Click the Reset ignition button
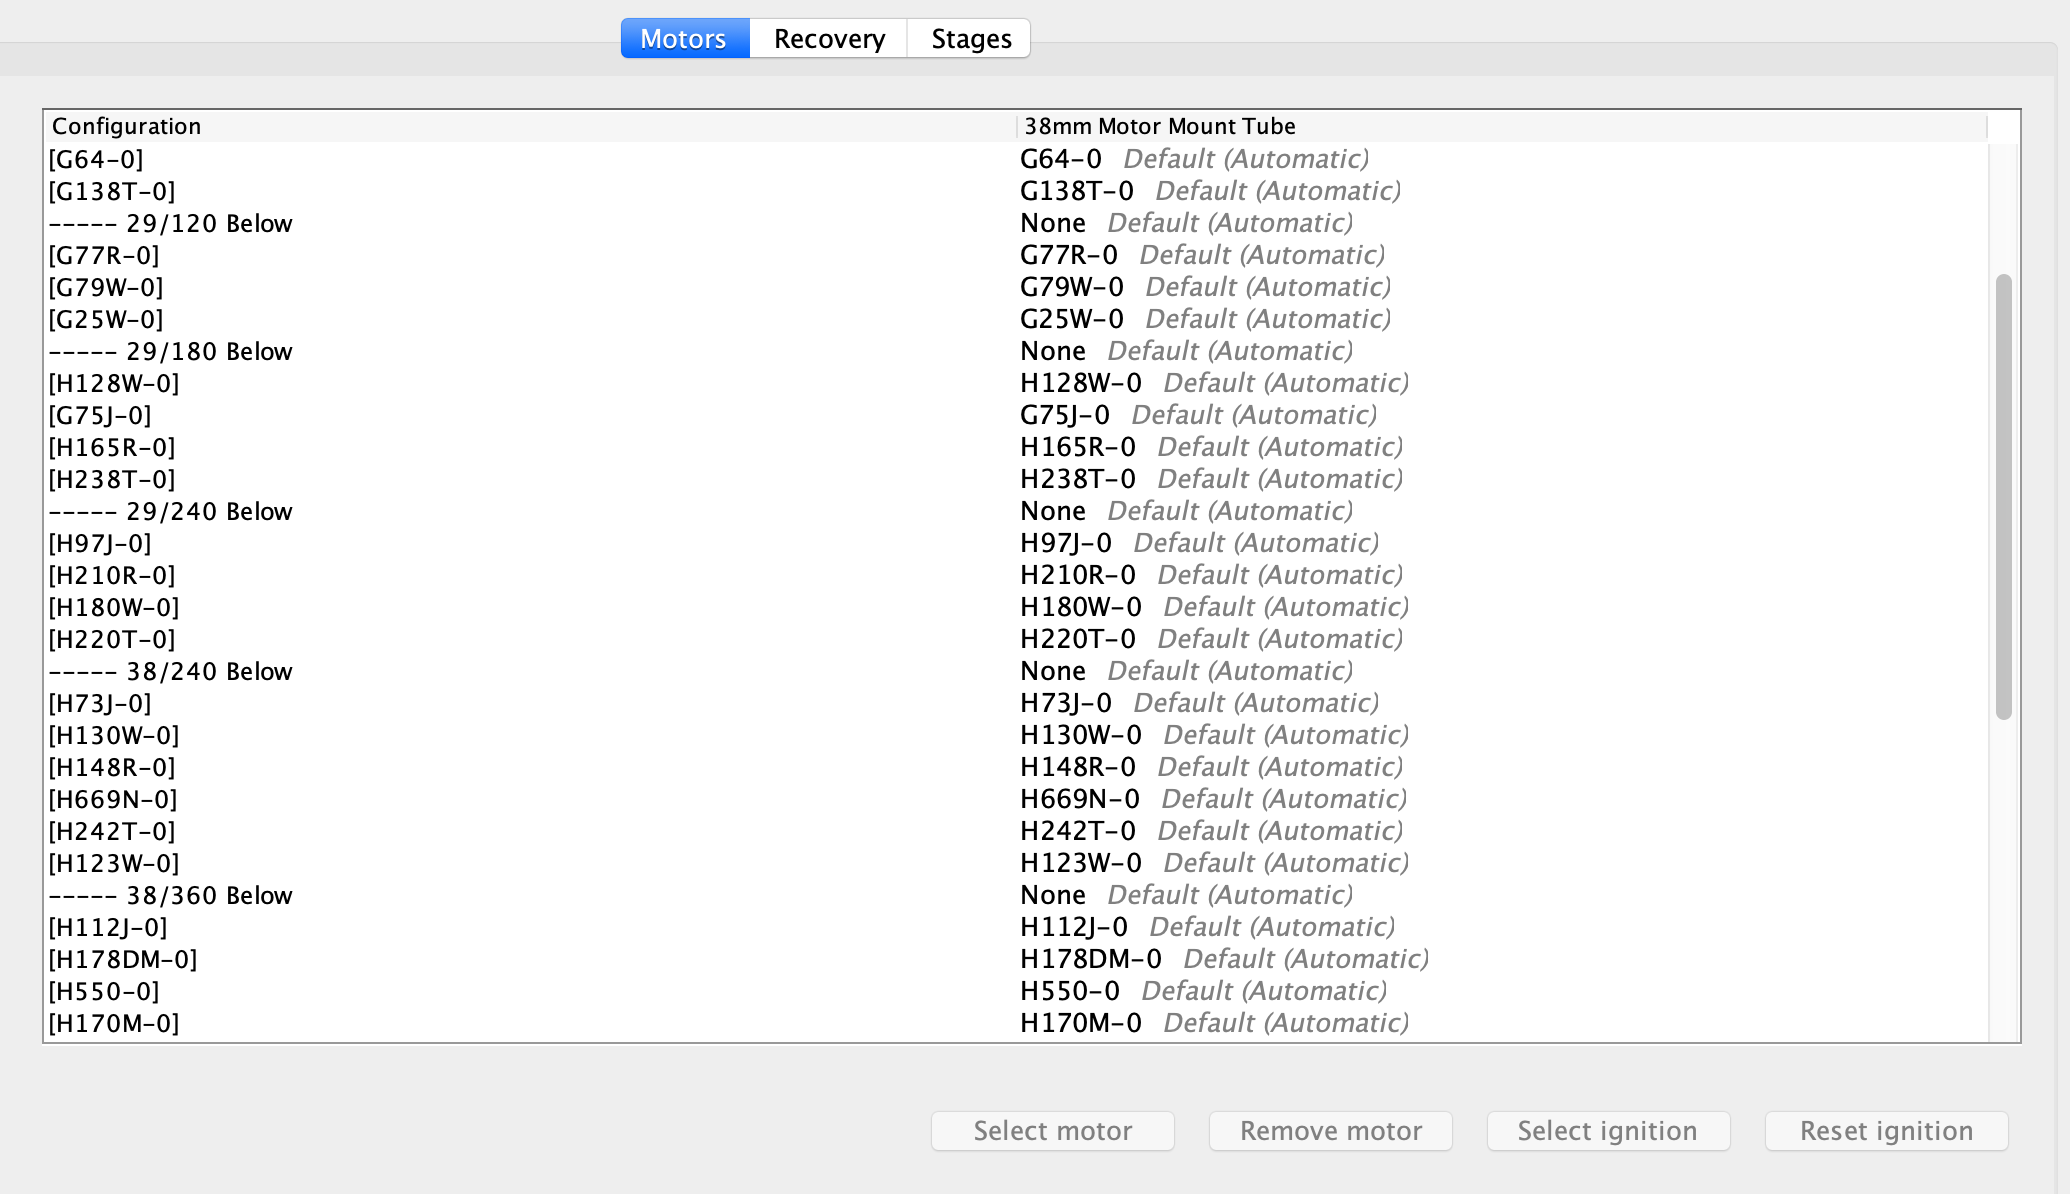 (x=1885, y=1130)
